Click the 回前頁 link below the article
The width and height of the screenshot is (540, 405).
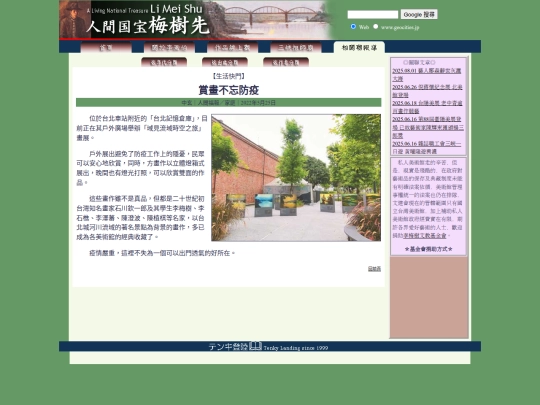point(374,269)
